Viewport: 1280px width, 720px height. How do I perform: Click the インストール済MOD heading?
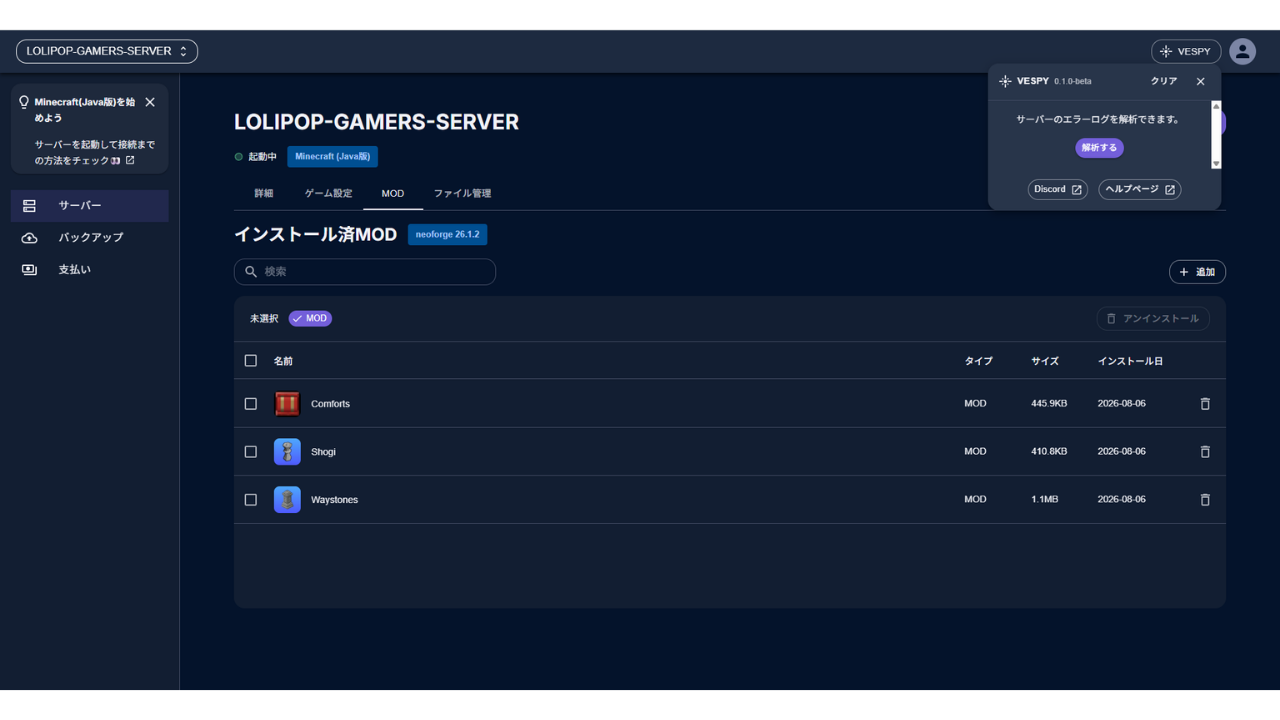pos(315,235)
